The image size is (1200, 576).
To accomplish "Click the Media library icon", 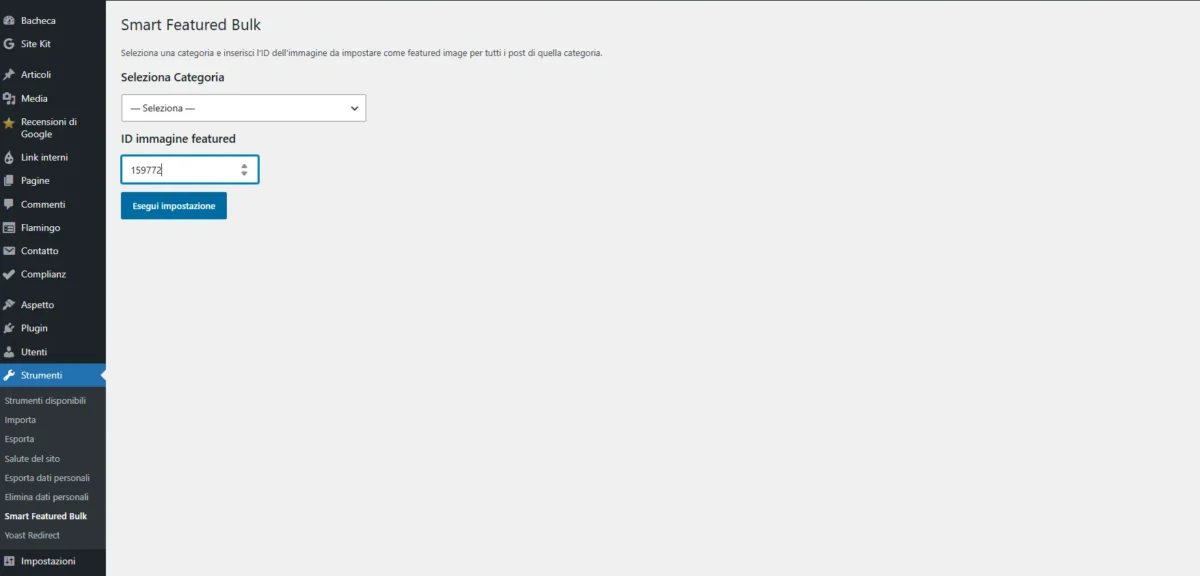I will tap(9, 98).
